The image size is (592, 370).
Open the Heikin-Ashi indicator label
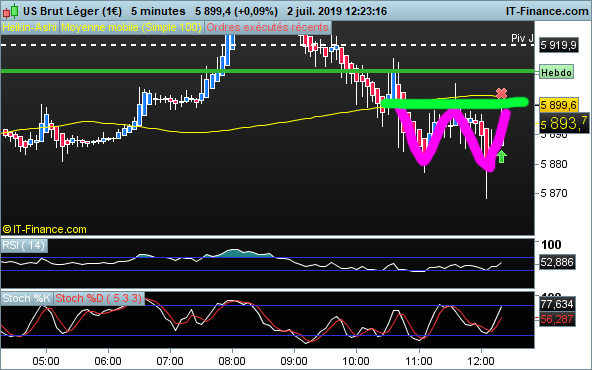click(x=29, y=28)
